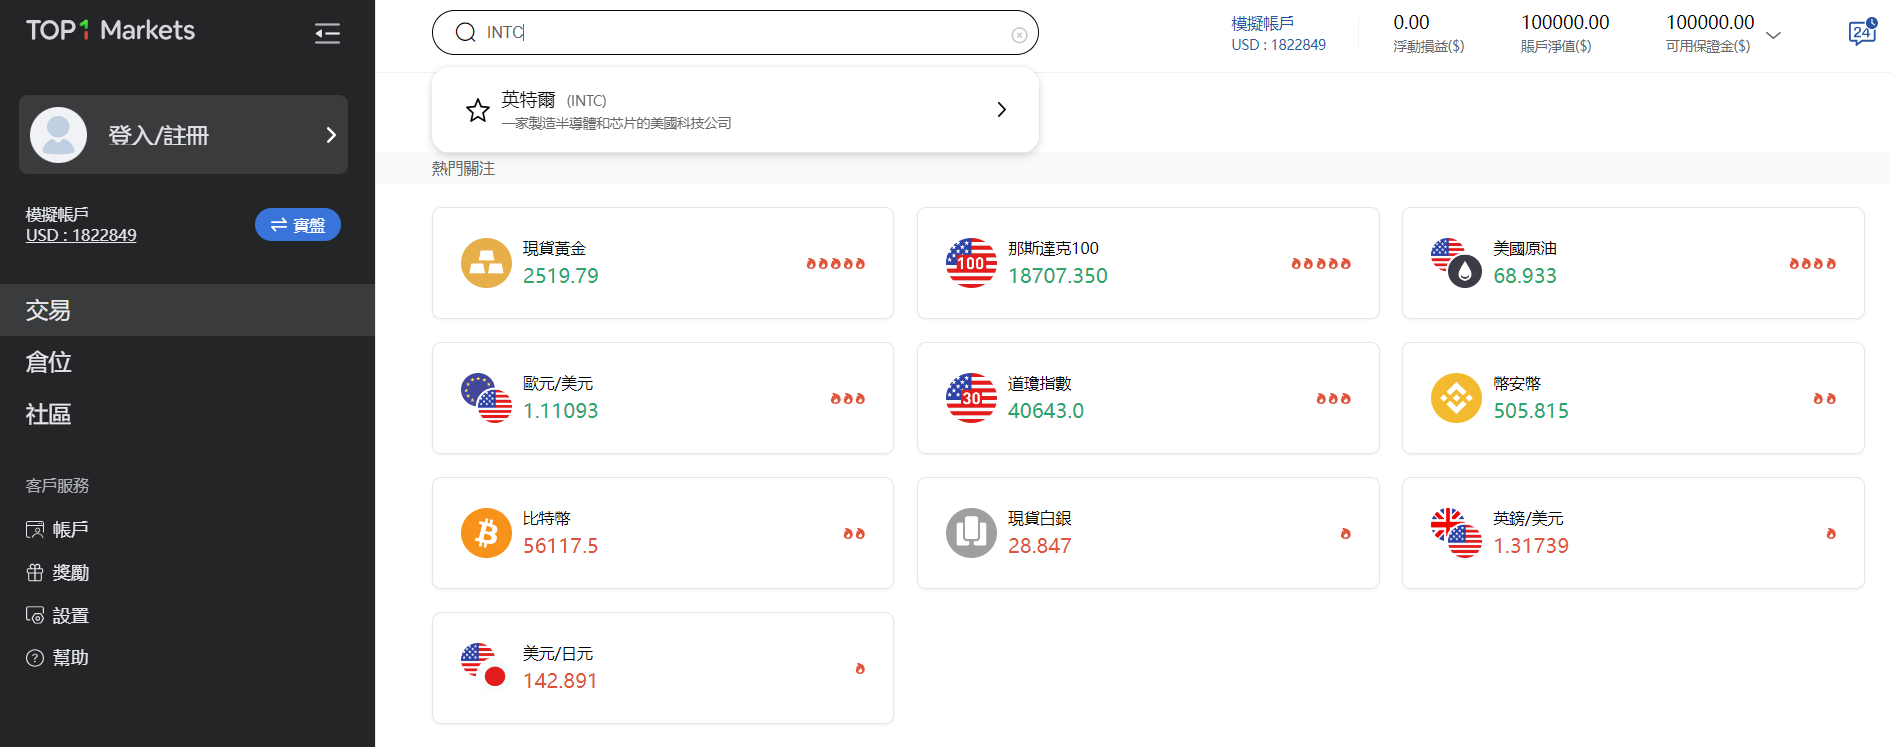Click the 美國原油 price 68.933
This screenshot has height=747, width=1891.
click(x=1525, y=276)
